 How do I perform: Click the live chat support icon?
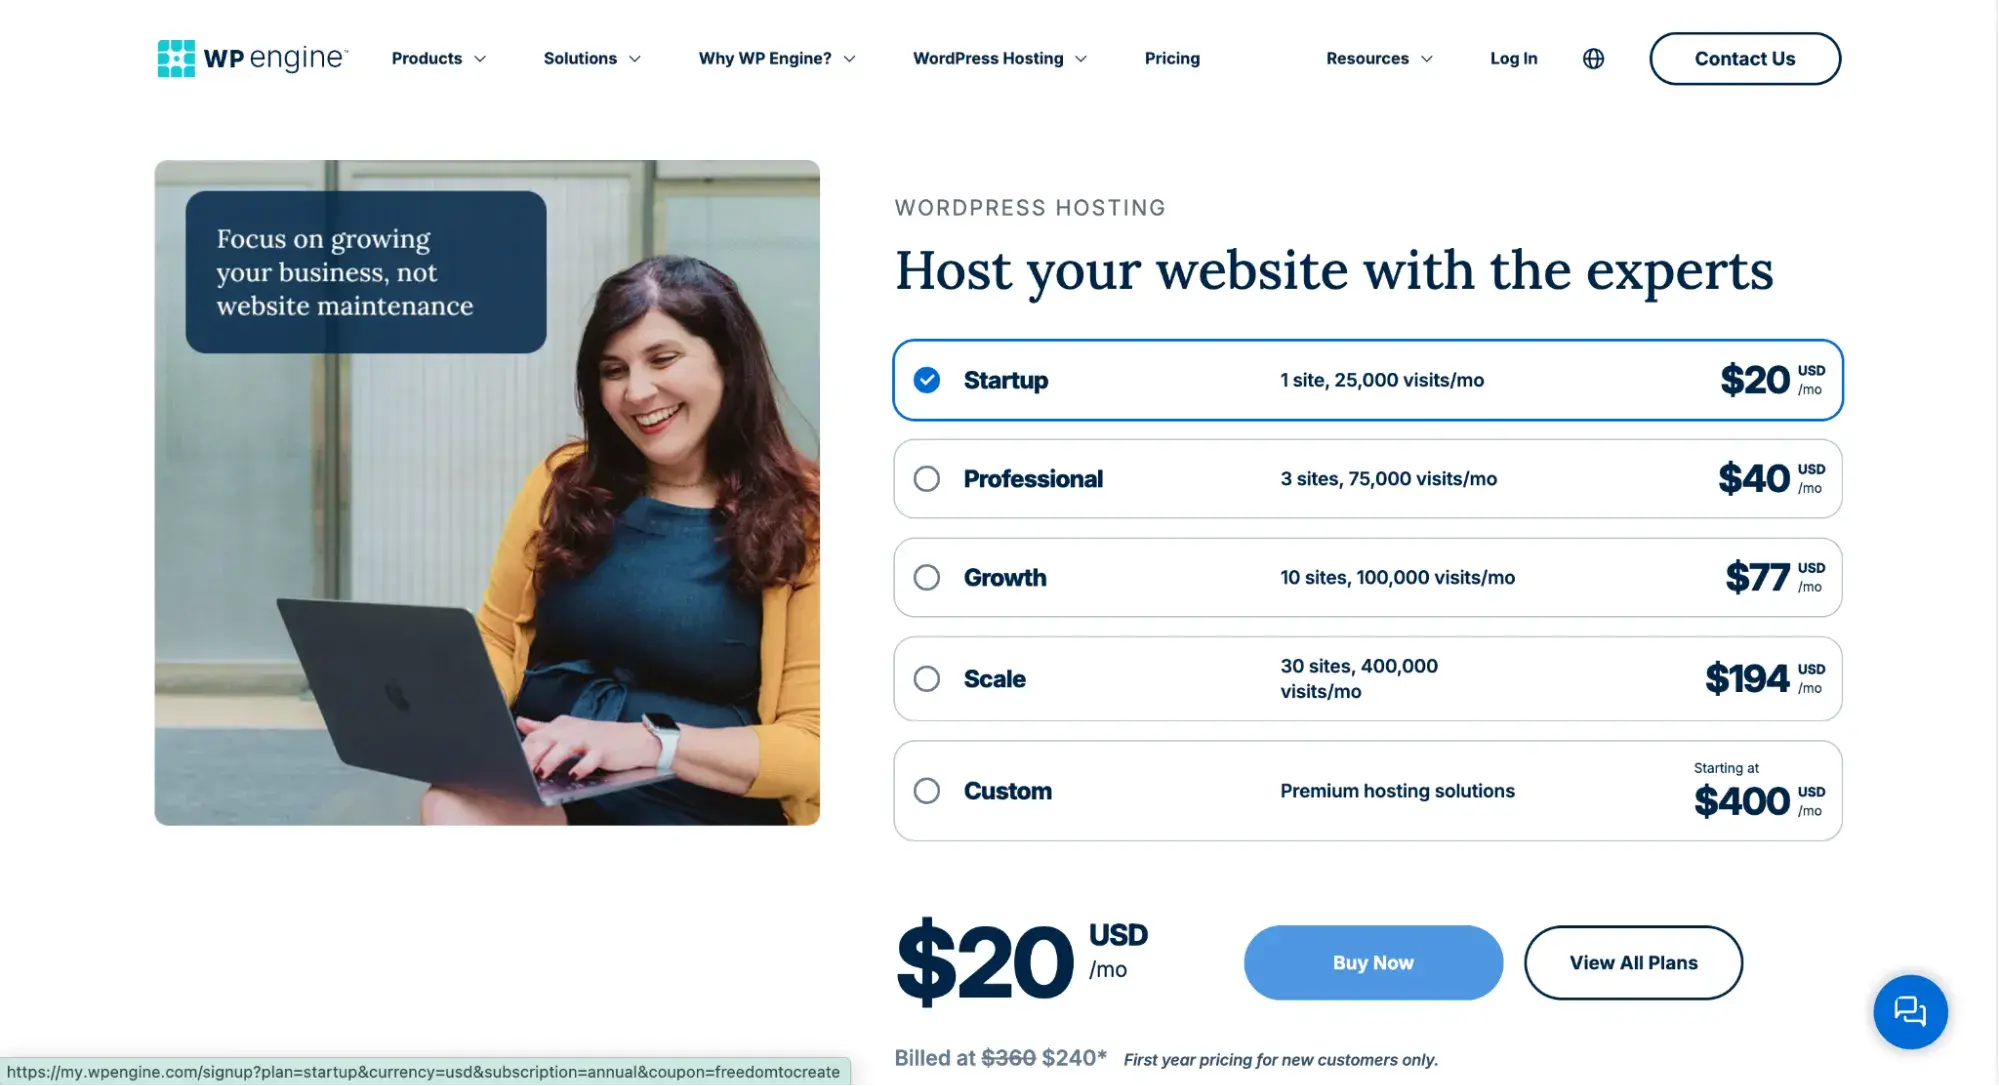pos(1912,1012)
